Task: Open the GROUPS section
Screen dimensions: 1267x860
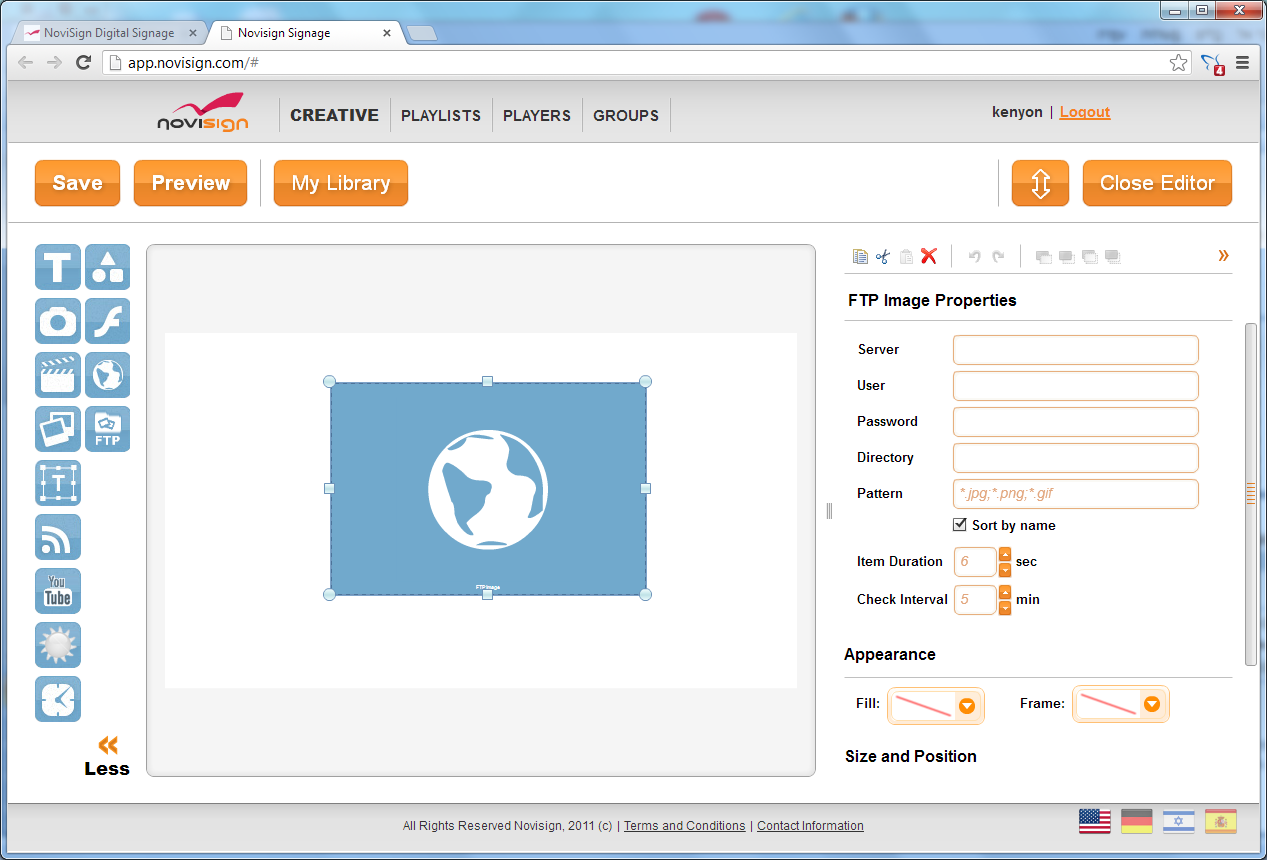Action: [x=625, y=116]
